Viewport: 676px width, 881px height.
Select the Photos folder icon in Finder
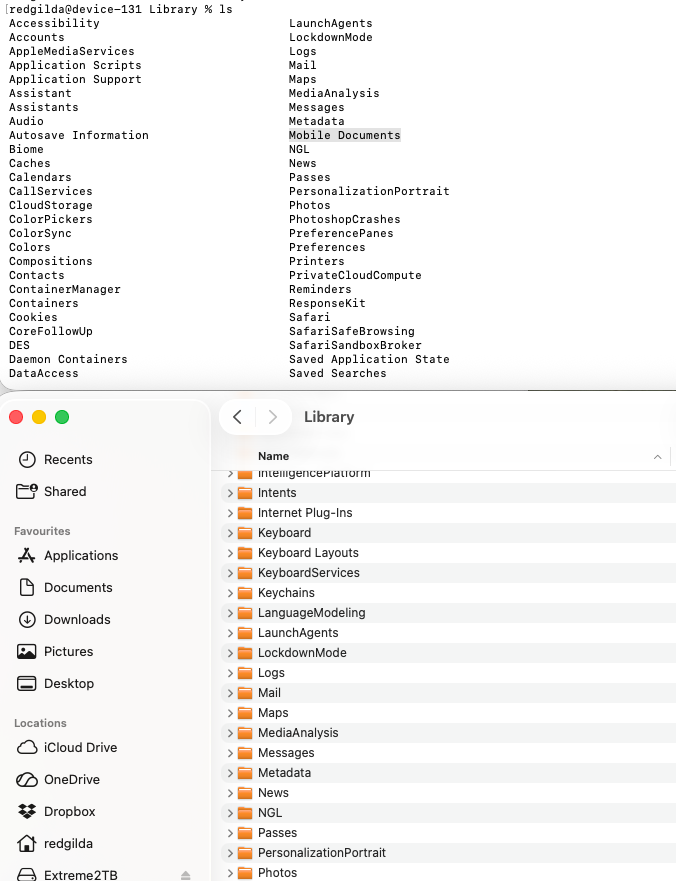coord(245,873)
